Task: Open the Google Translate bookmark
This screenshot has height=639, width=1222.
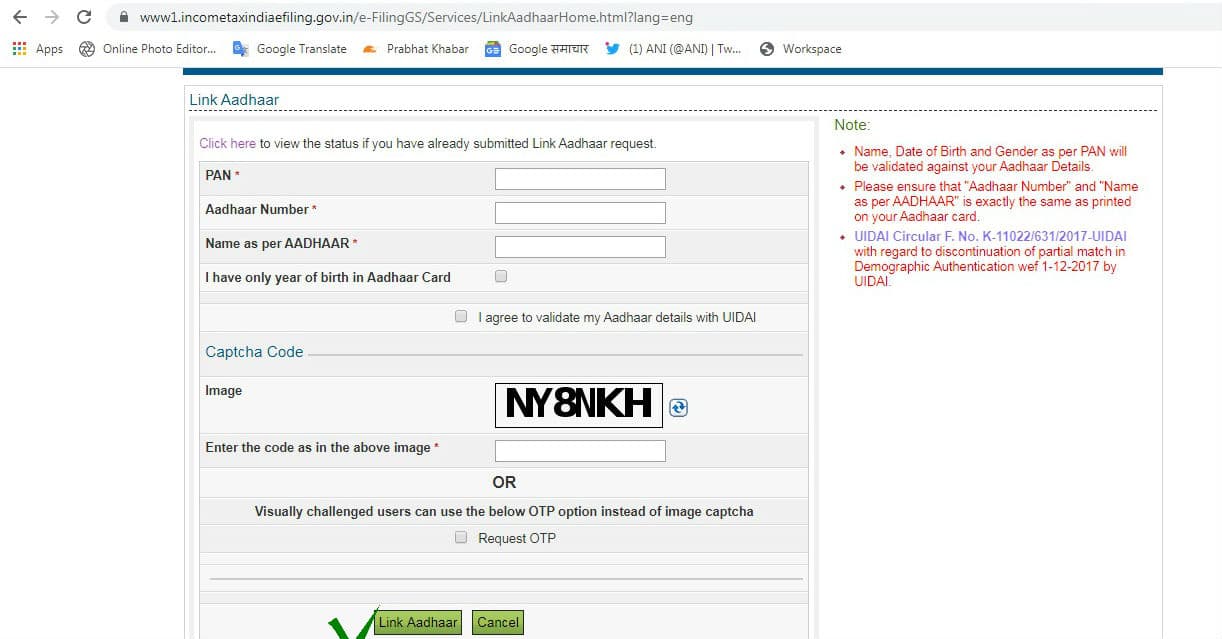Action: (x=290, y=49)
